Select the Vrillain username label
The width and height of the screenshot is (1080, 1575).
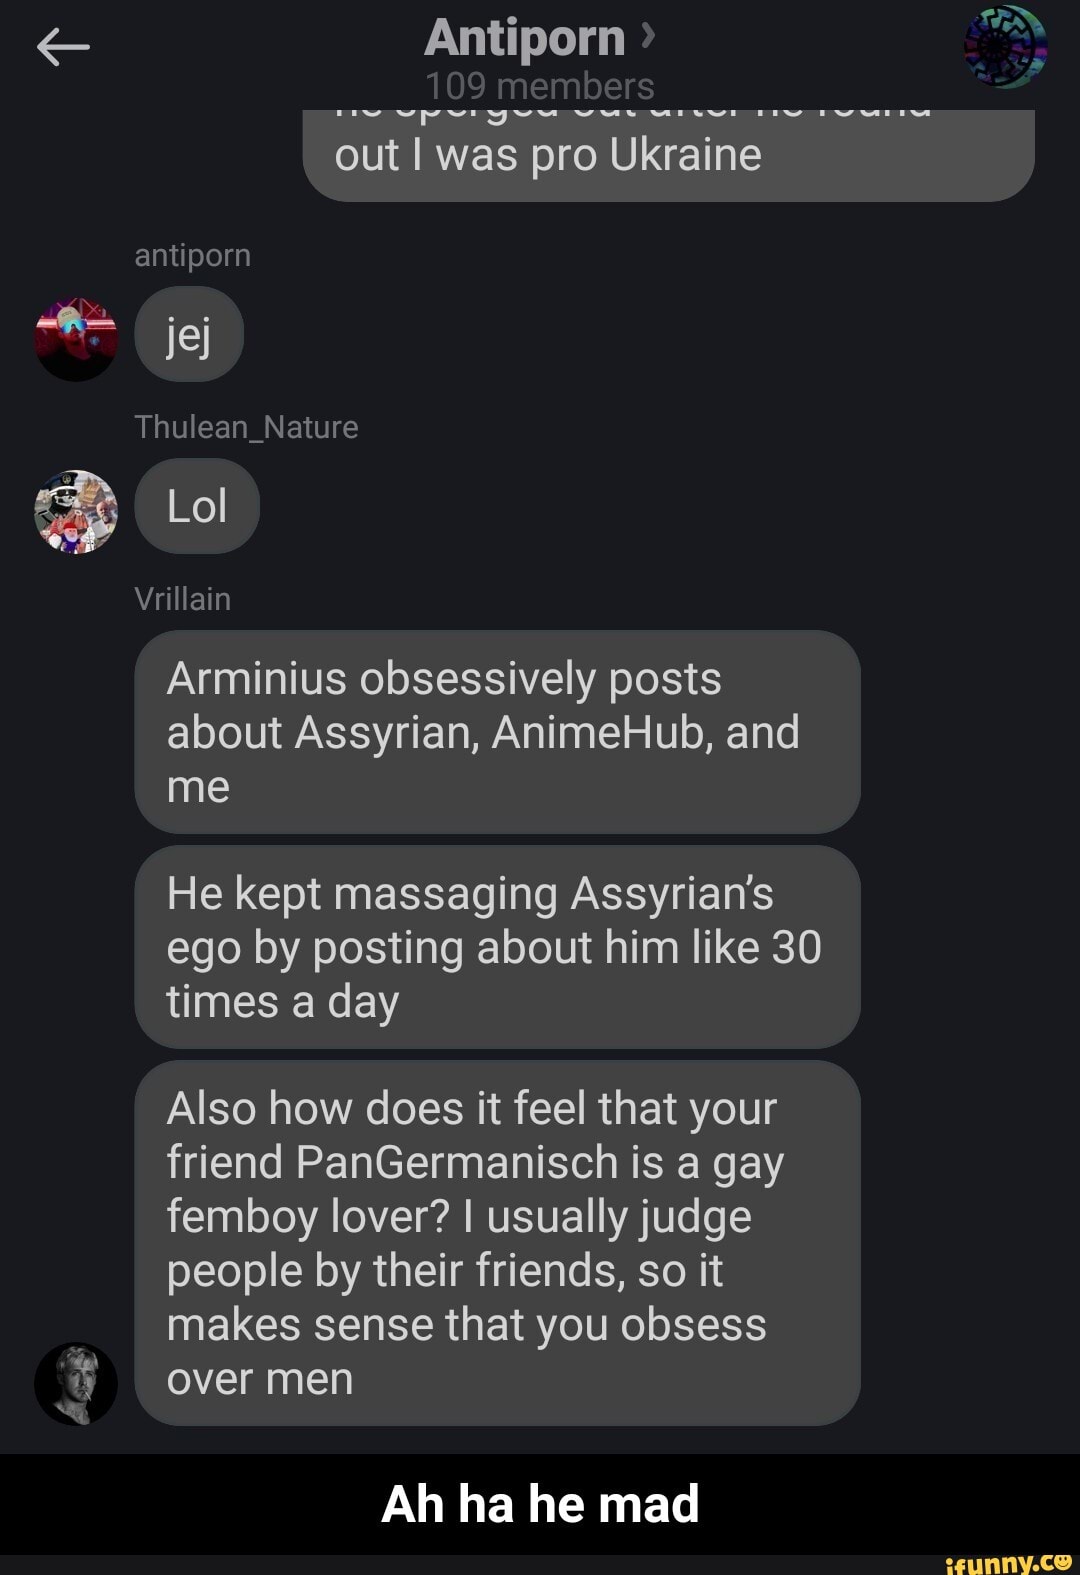(x=182, y=599)
